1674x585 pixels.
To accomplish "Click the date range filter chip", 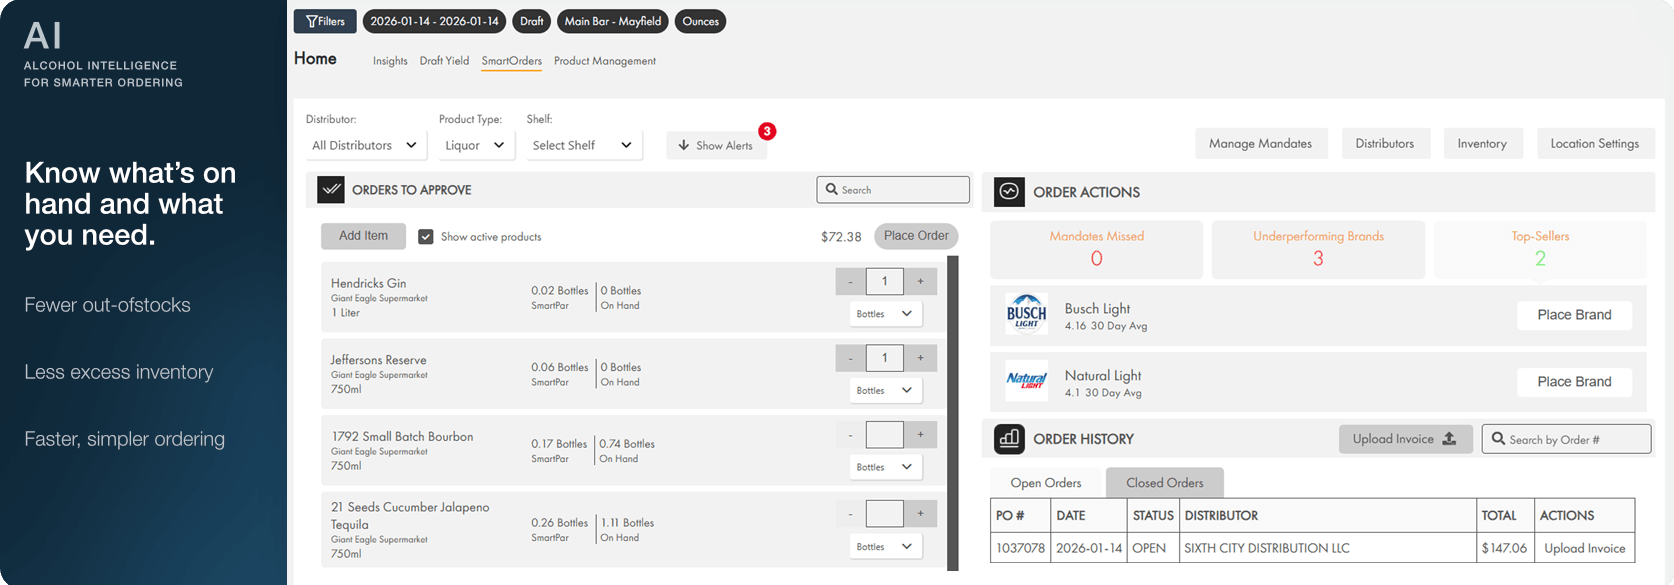I will 434,21.
